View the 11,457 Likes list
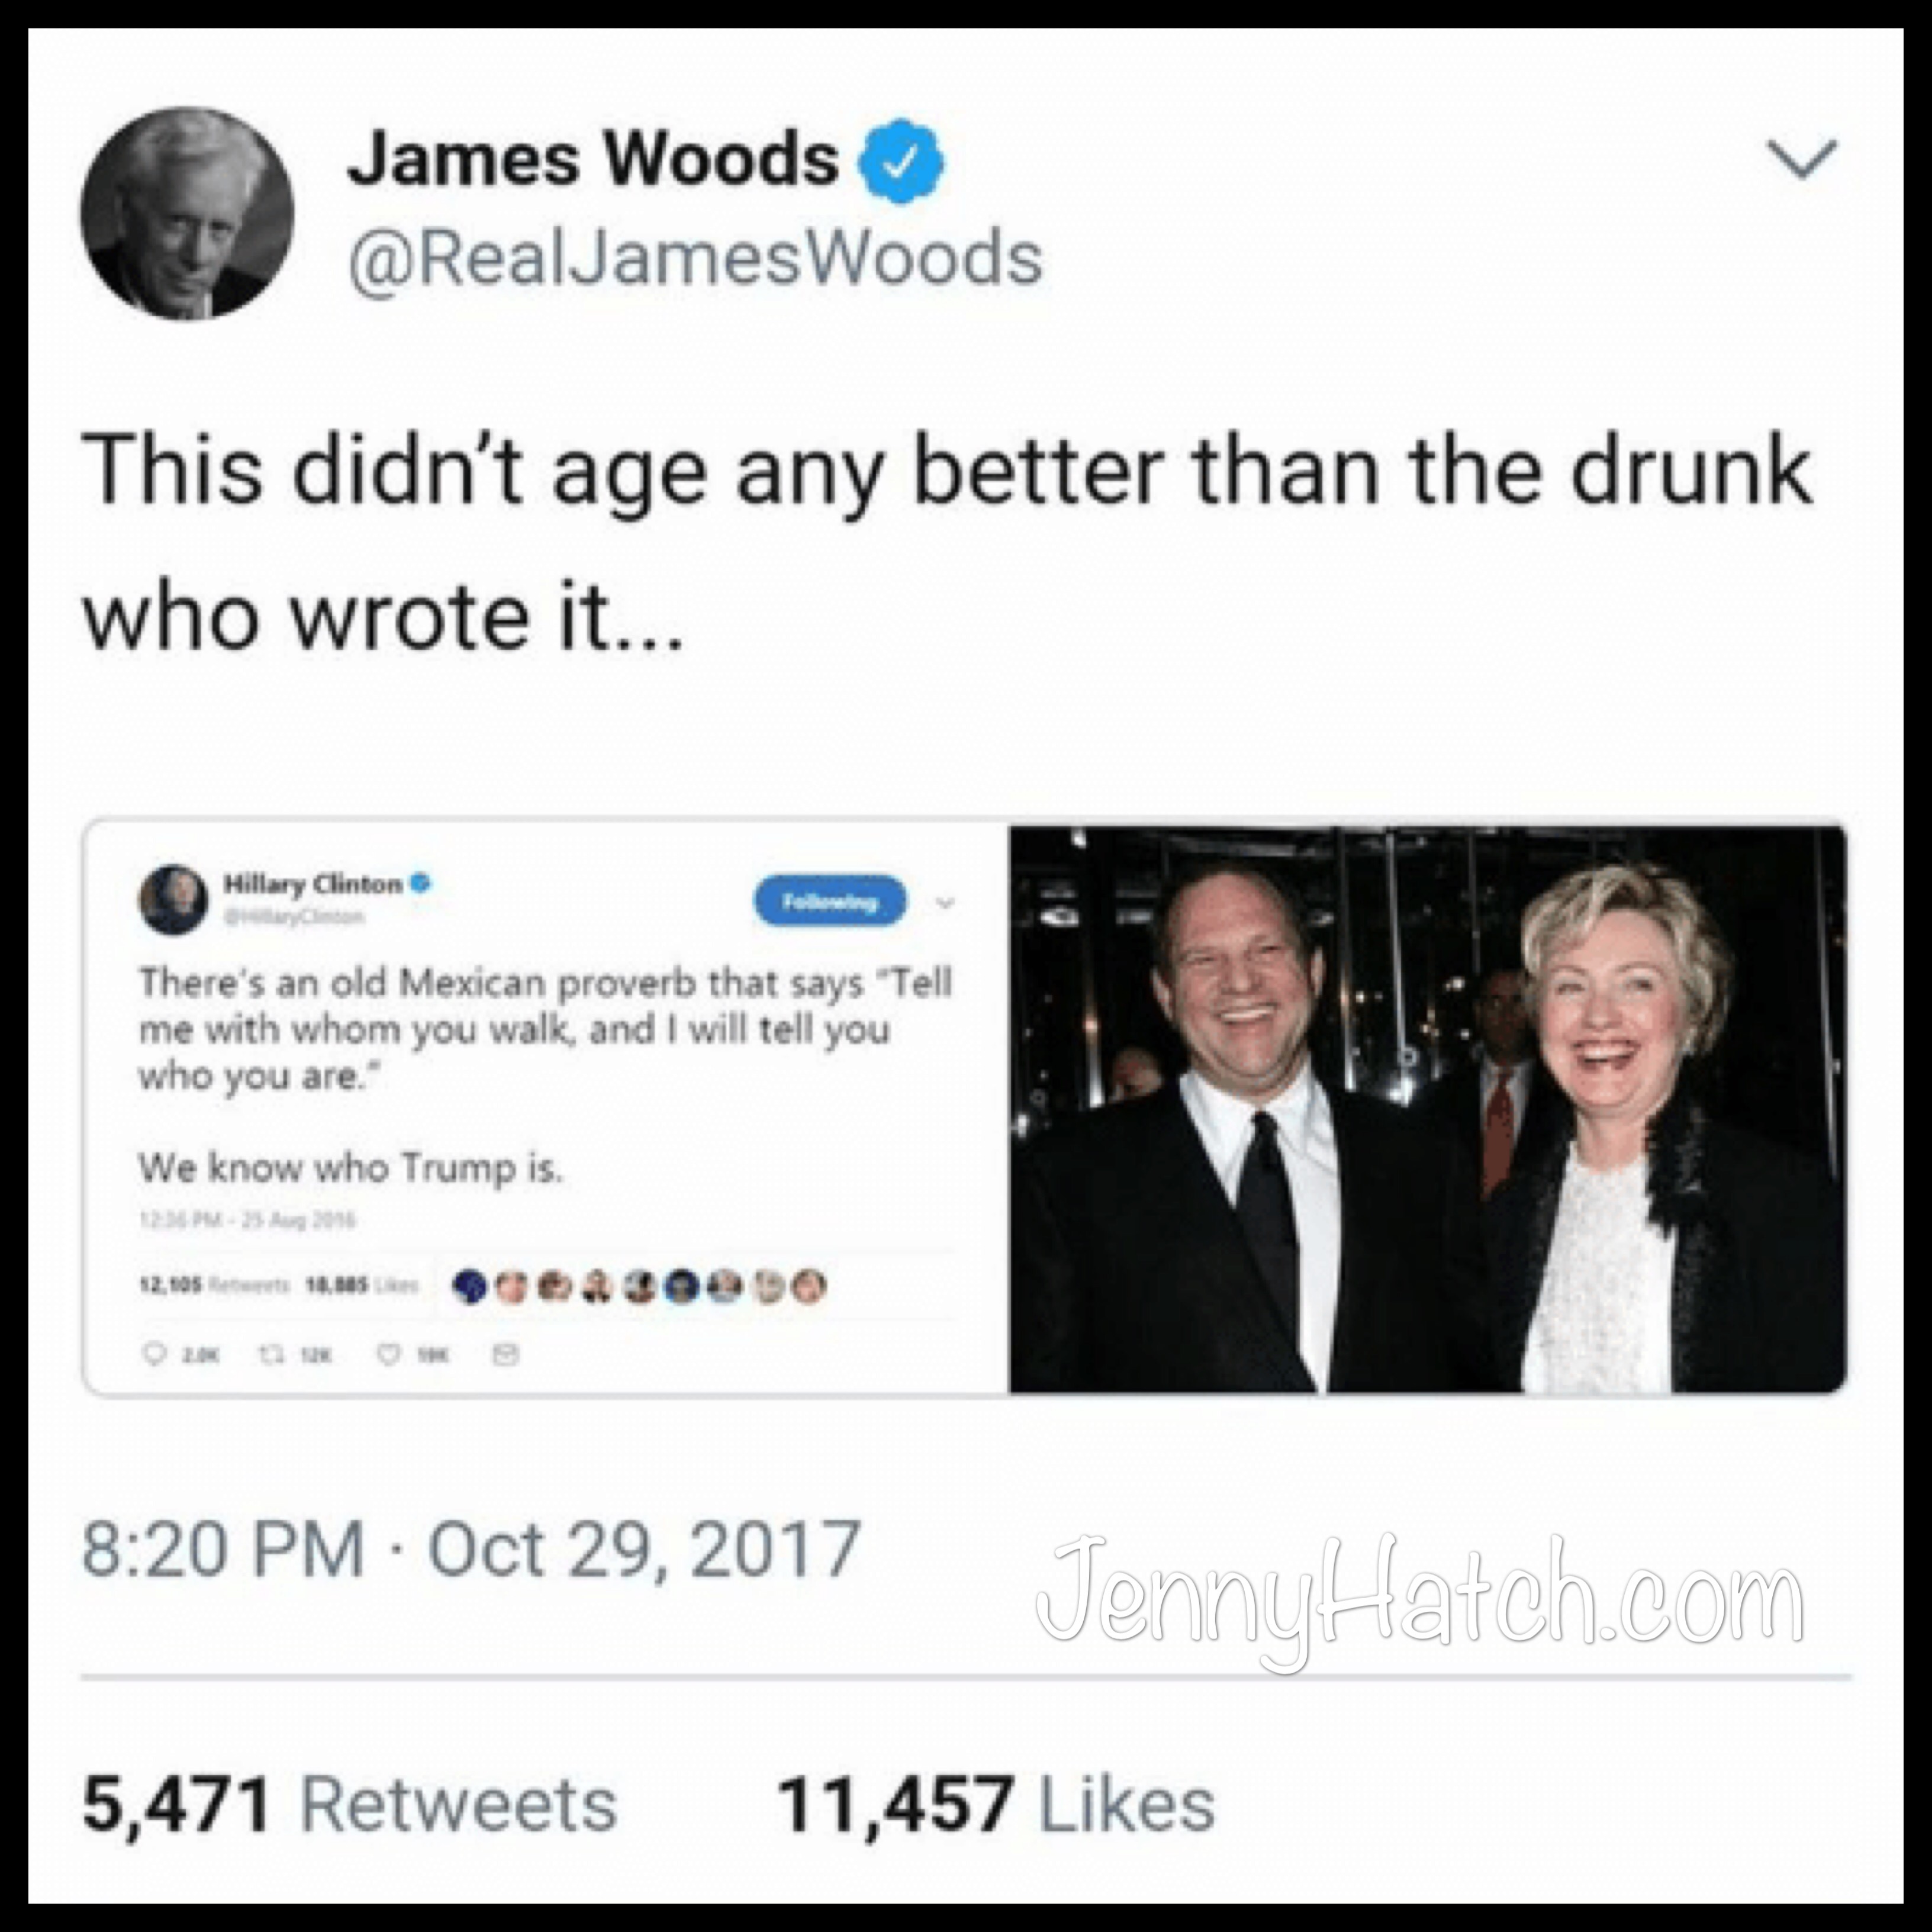Viewport: 1932px width, 1932px height. point(997,1806)
